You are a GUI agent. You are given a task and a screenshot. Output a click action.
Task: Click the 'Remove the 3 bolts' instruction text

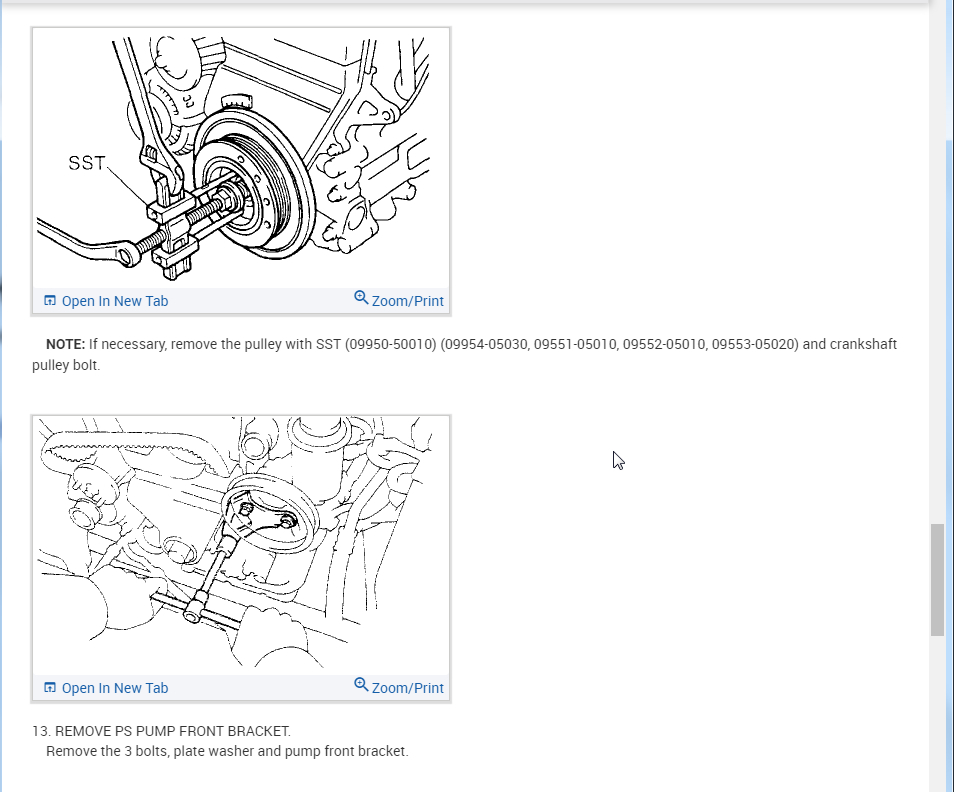pyautogui.click(x=227, y=751)
